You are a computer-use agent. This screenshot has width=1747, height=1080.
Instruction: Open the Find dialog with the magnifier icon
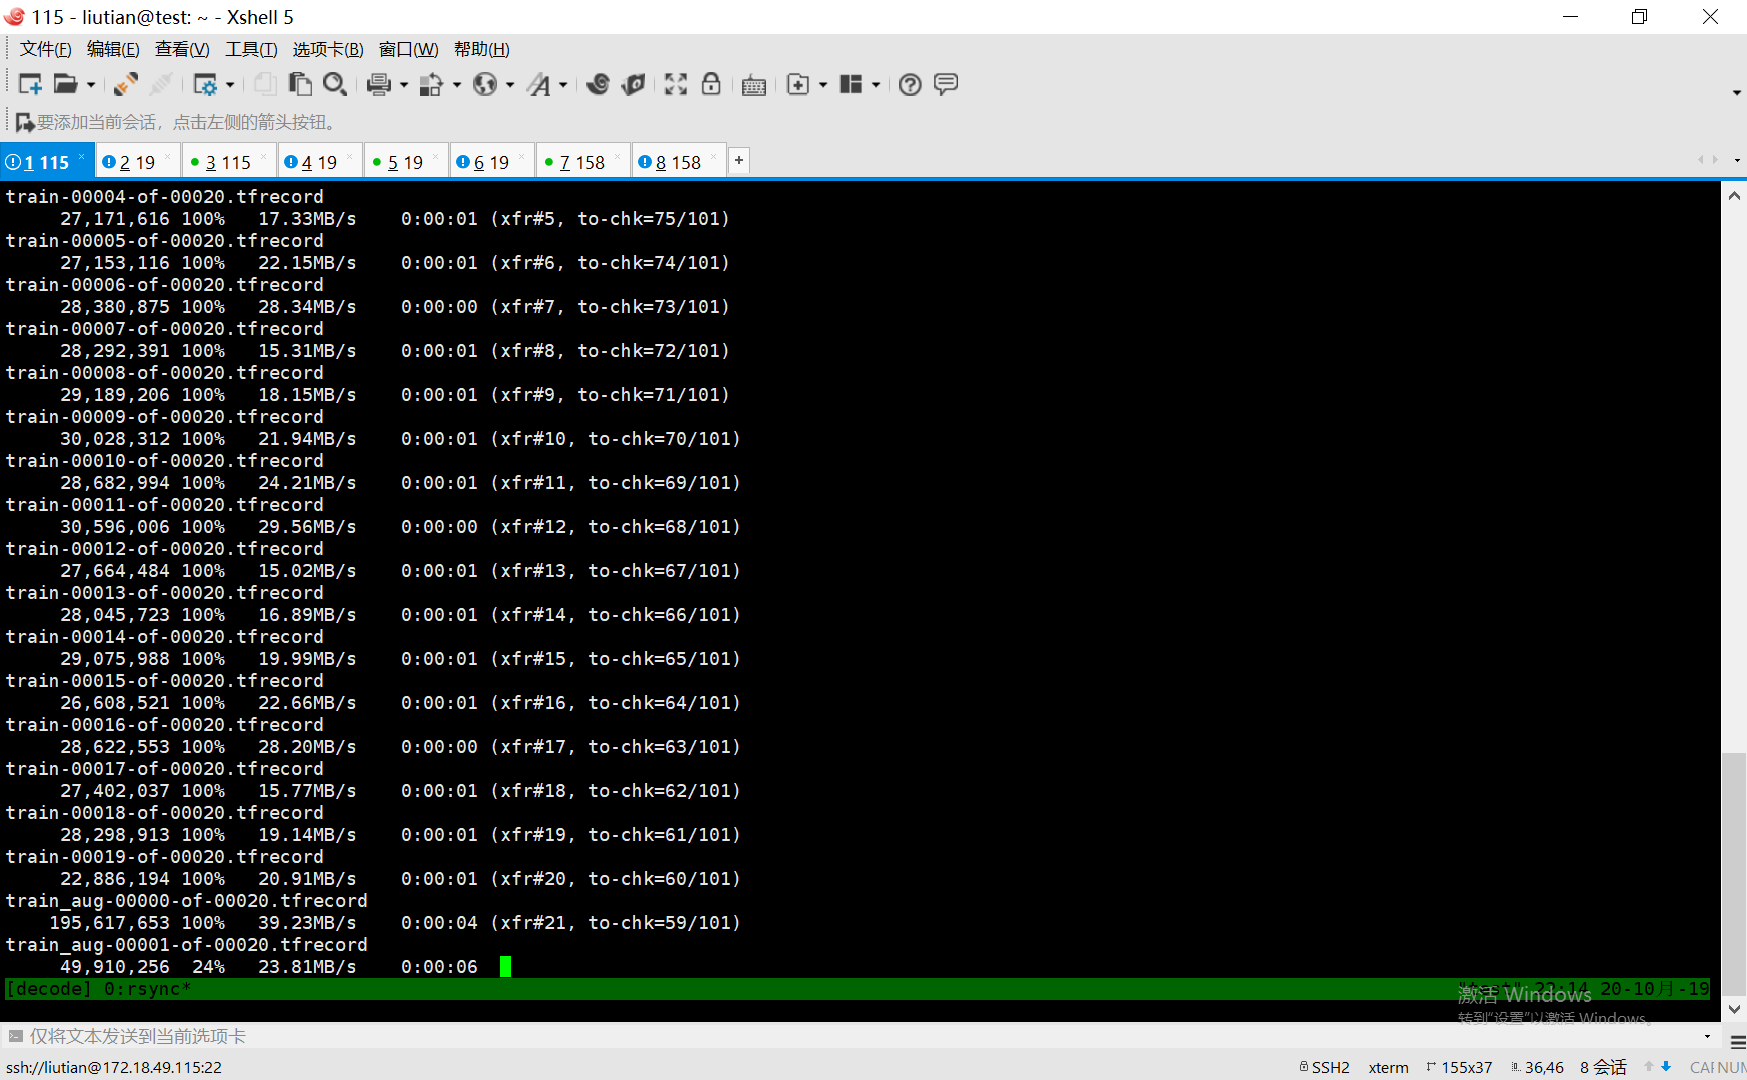click(x=335, y=84)
